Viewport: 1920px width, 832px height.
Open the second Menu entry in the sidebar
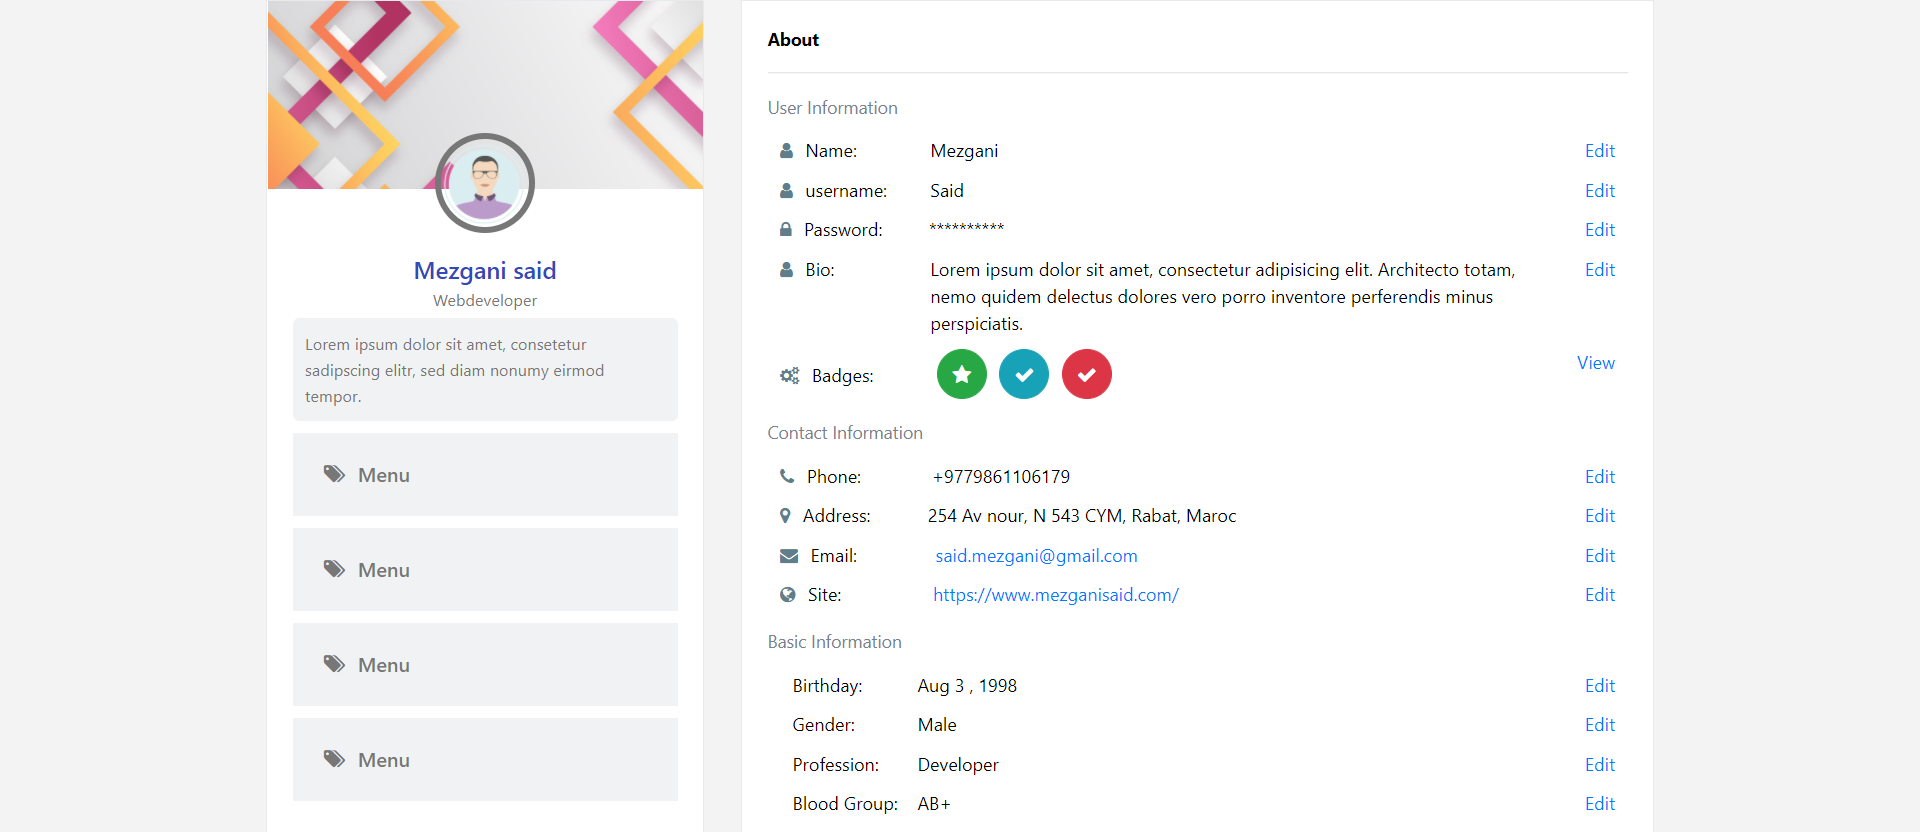[x=485, y=569]
